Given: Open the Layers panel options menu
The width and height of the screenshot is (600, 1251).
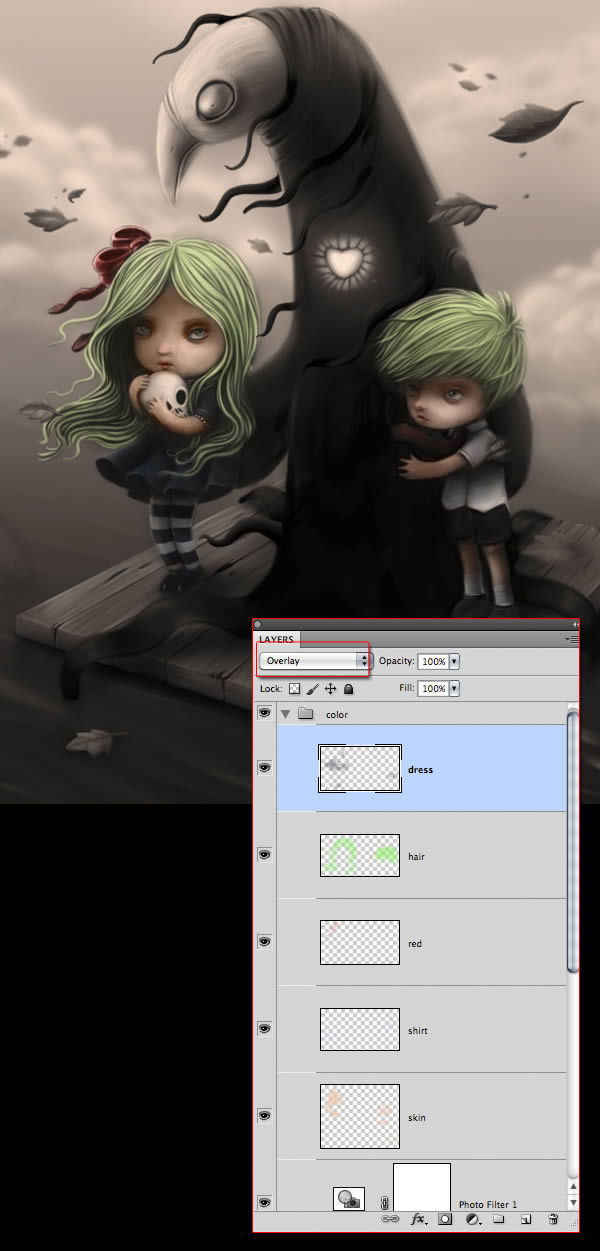Looking at the screenshot, I should click(x=572, y=638).
